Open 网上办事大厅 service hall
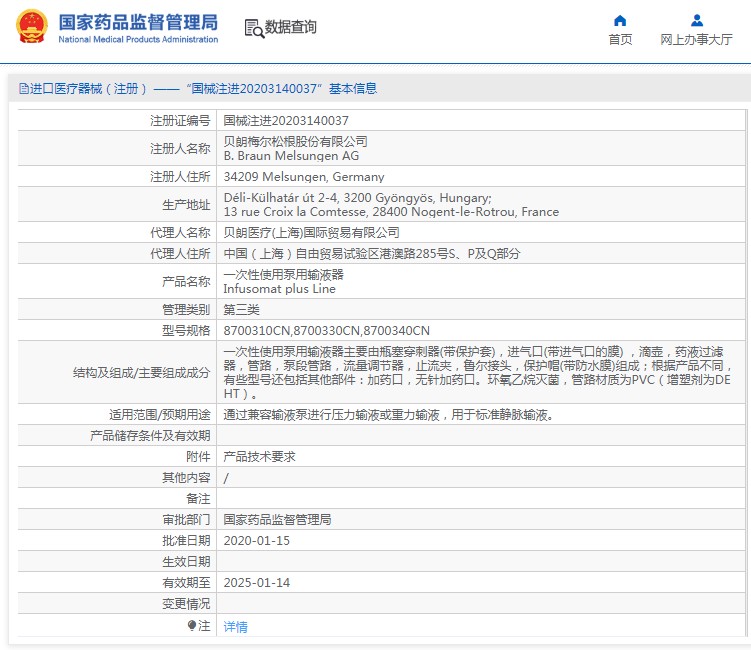This screenshot has height=650, width=751. (696, 39)
